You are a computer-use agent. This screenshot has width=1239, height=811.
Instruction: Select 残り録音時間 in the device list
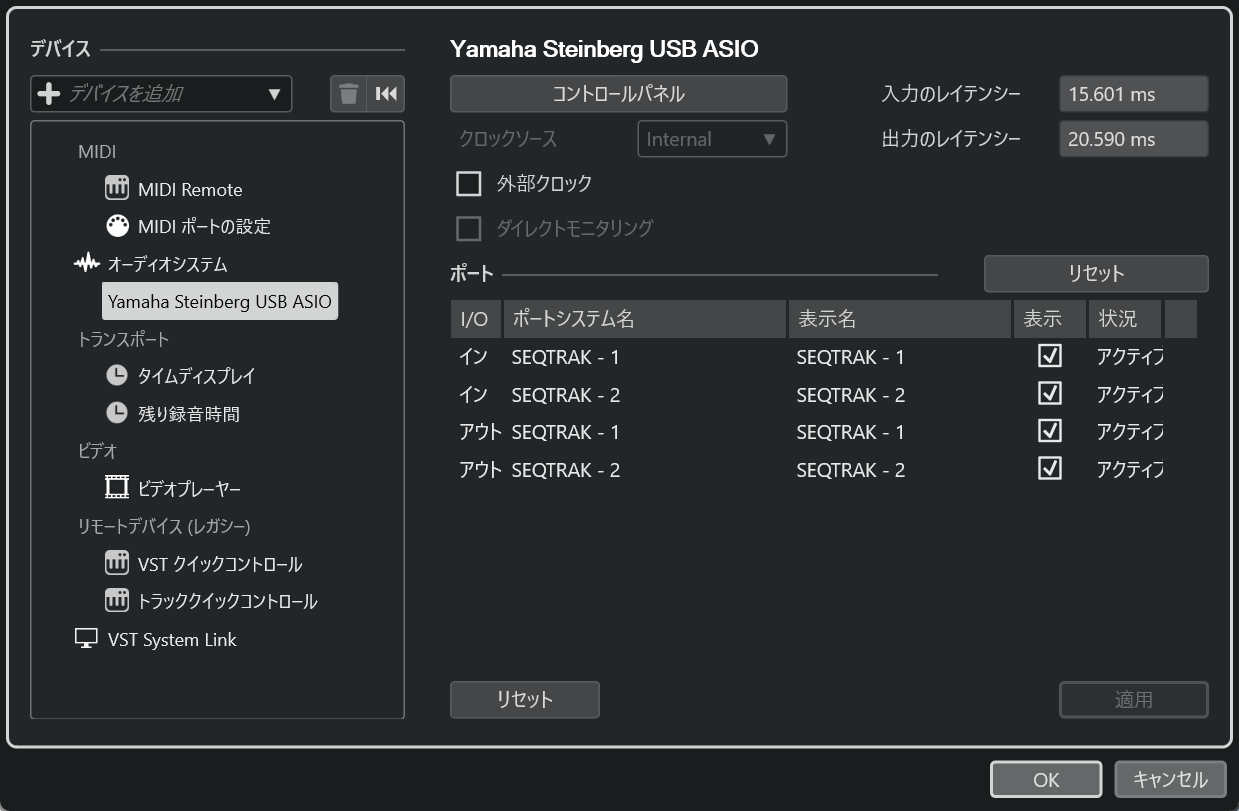point(188,413)
